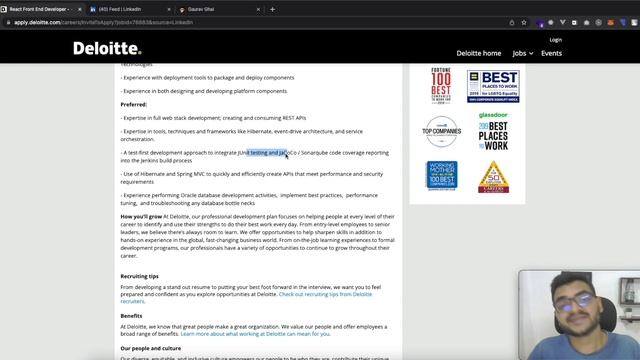Viewport: 640px width, 360px height.
Task: Click the line about Hibernate and Spring MVC
Action: point(251,178)
